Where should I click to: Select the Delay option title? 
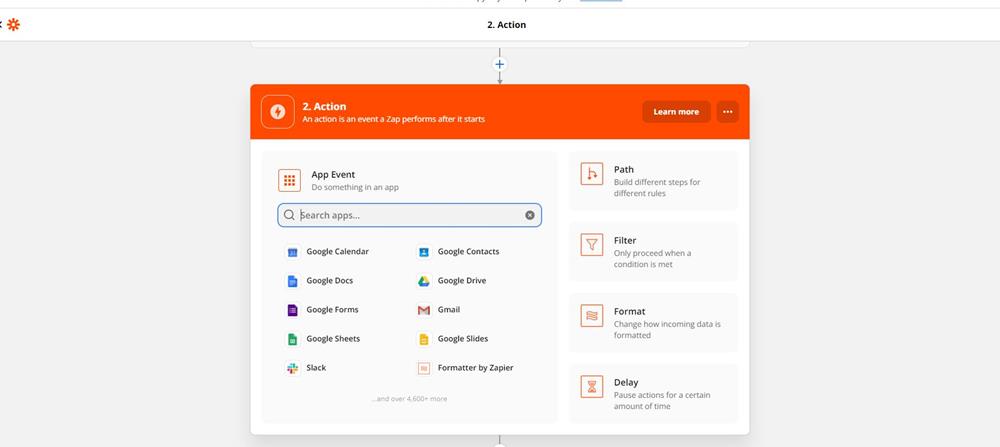click(x=626, y=383)
